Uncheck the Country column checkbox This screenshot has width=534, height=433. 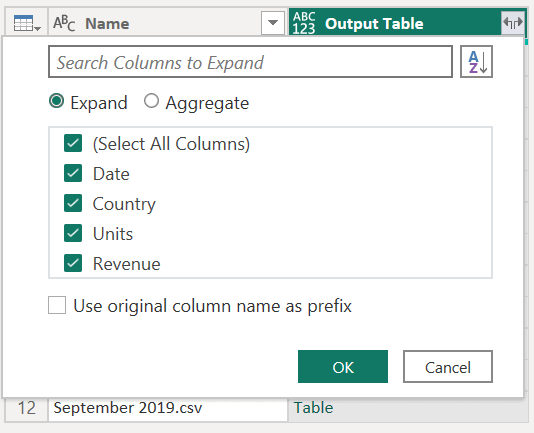point(73,203)
